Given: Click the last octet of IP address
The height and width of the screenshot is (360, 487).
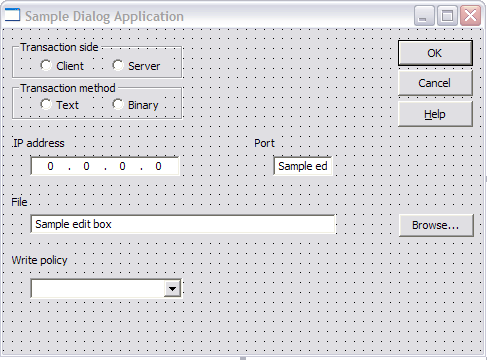Looking at the screenshot, I should coord(158,166).
